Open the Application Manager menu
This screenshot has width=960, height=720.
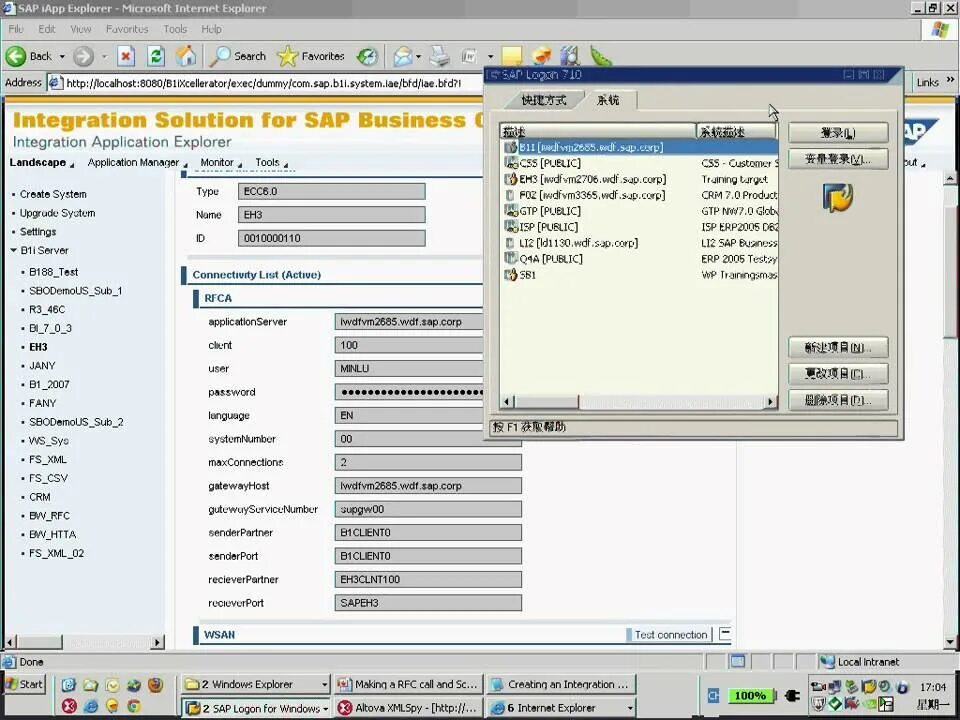click(x=137, y=162)
